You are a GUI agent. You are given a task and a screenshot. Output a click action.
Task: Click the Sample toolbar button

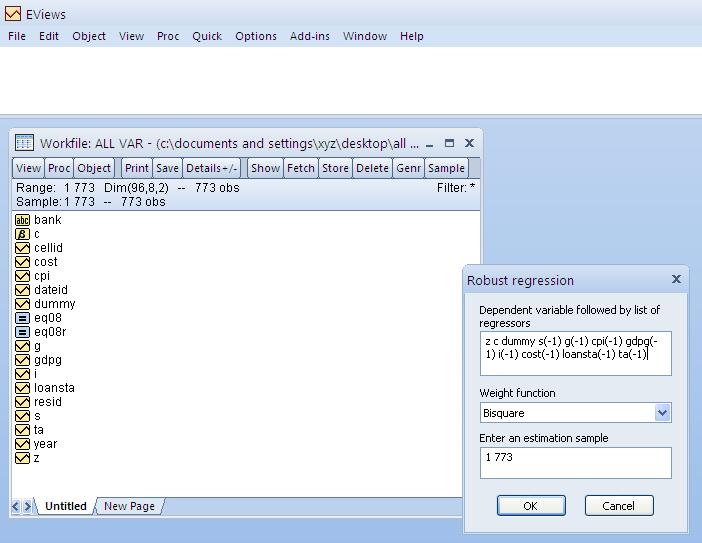click(446, 168)
